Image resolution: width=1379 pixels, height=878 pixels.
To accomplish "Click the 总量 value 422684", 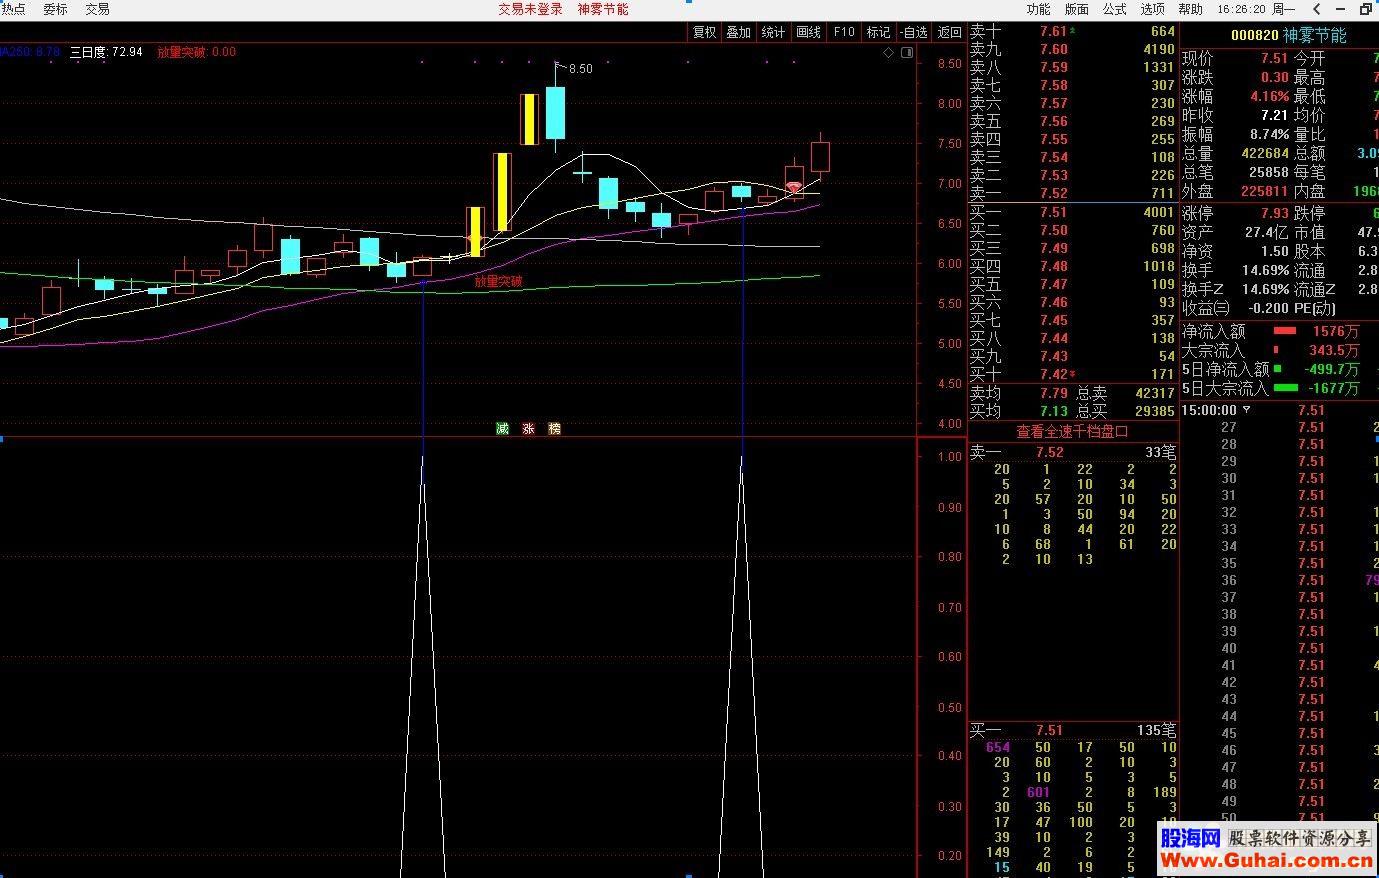I will coord(1265,153).
